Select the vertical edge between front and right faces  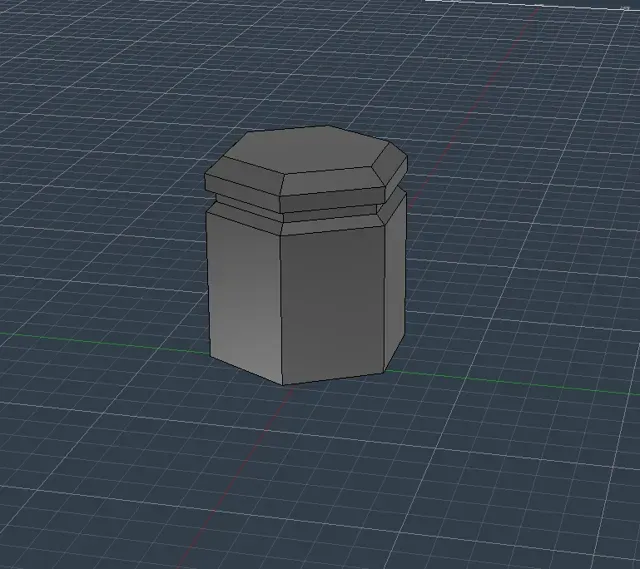pos(384,298)
